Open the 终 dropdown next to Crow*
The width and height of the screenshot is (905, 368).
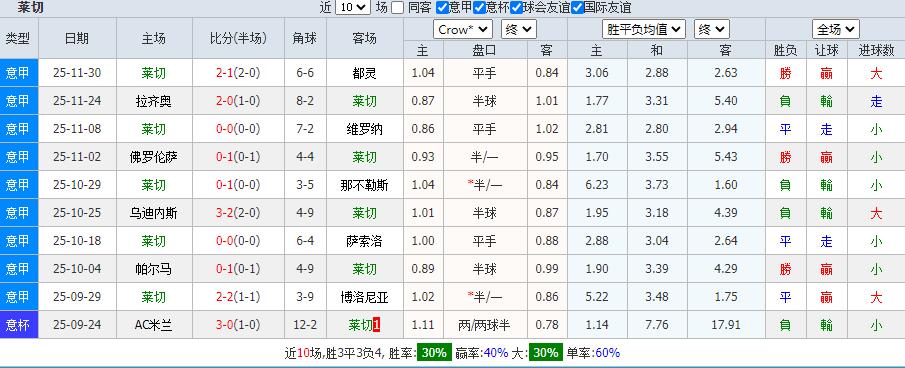pyautogui.click(x=519, y=29)
